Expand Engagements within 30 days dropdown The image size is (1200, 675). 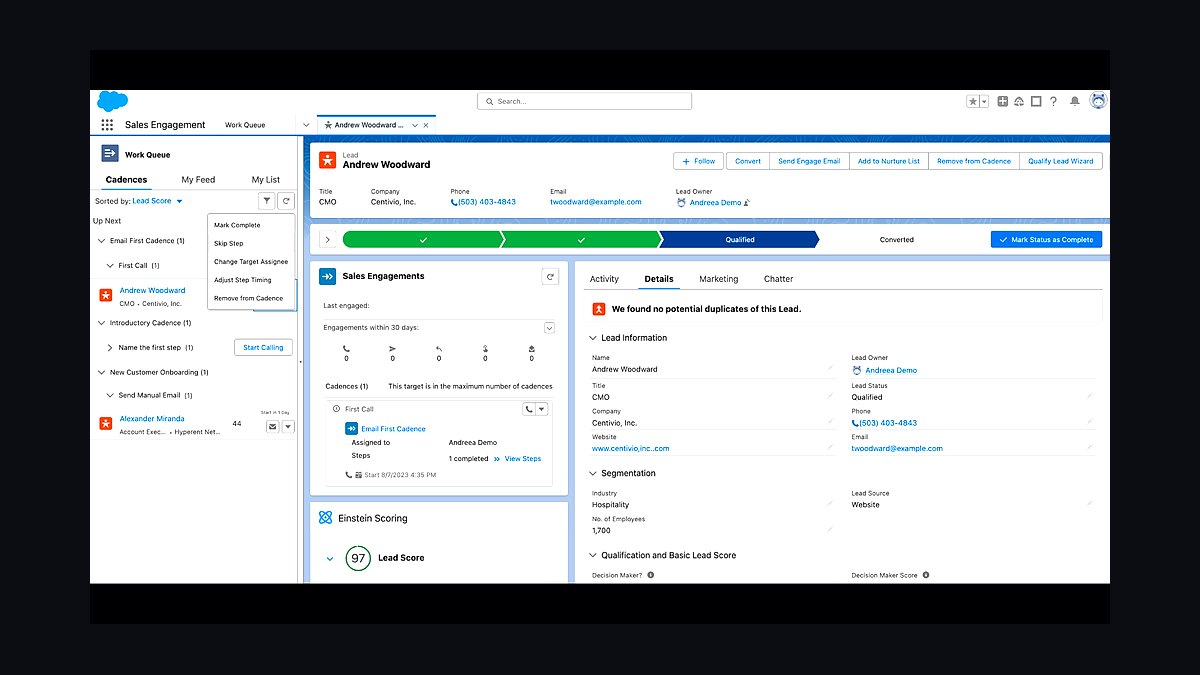point(549,328)
